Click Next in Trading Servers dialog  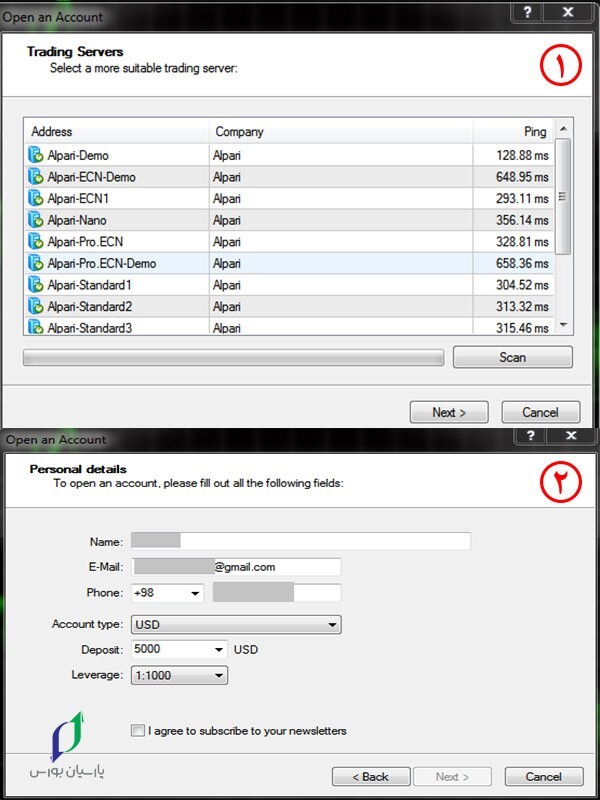[x=449, y=412]
